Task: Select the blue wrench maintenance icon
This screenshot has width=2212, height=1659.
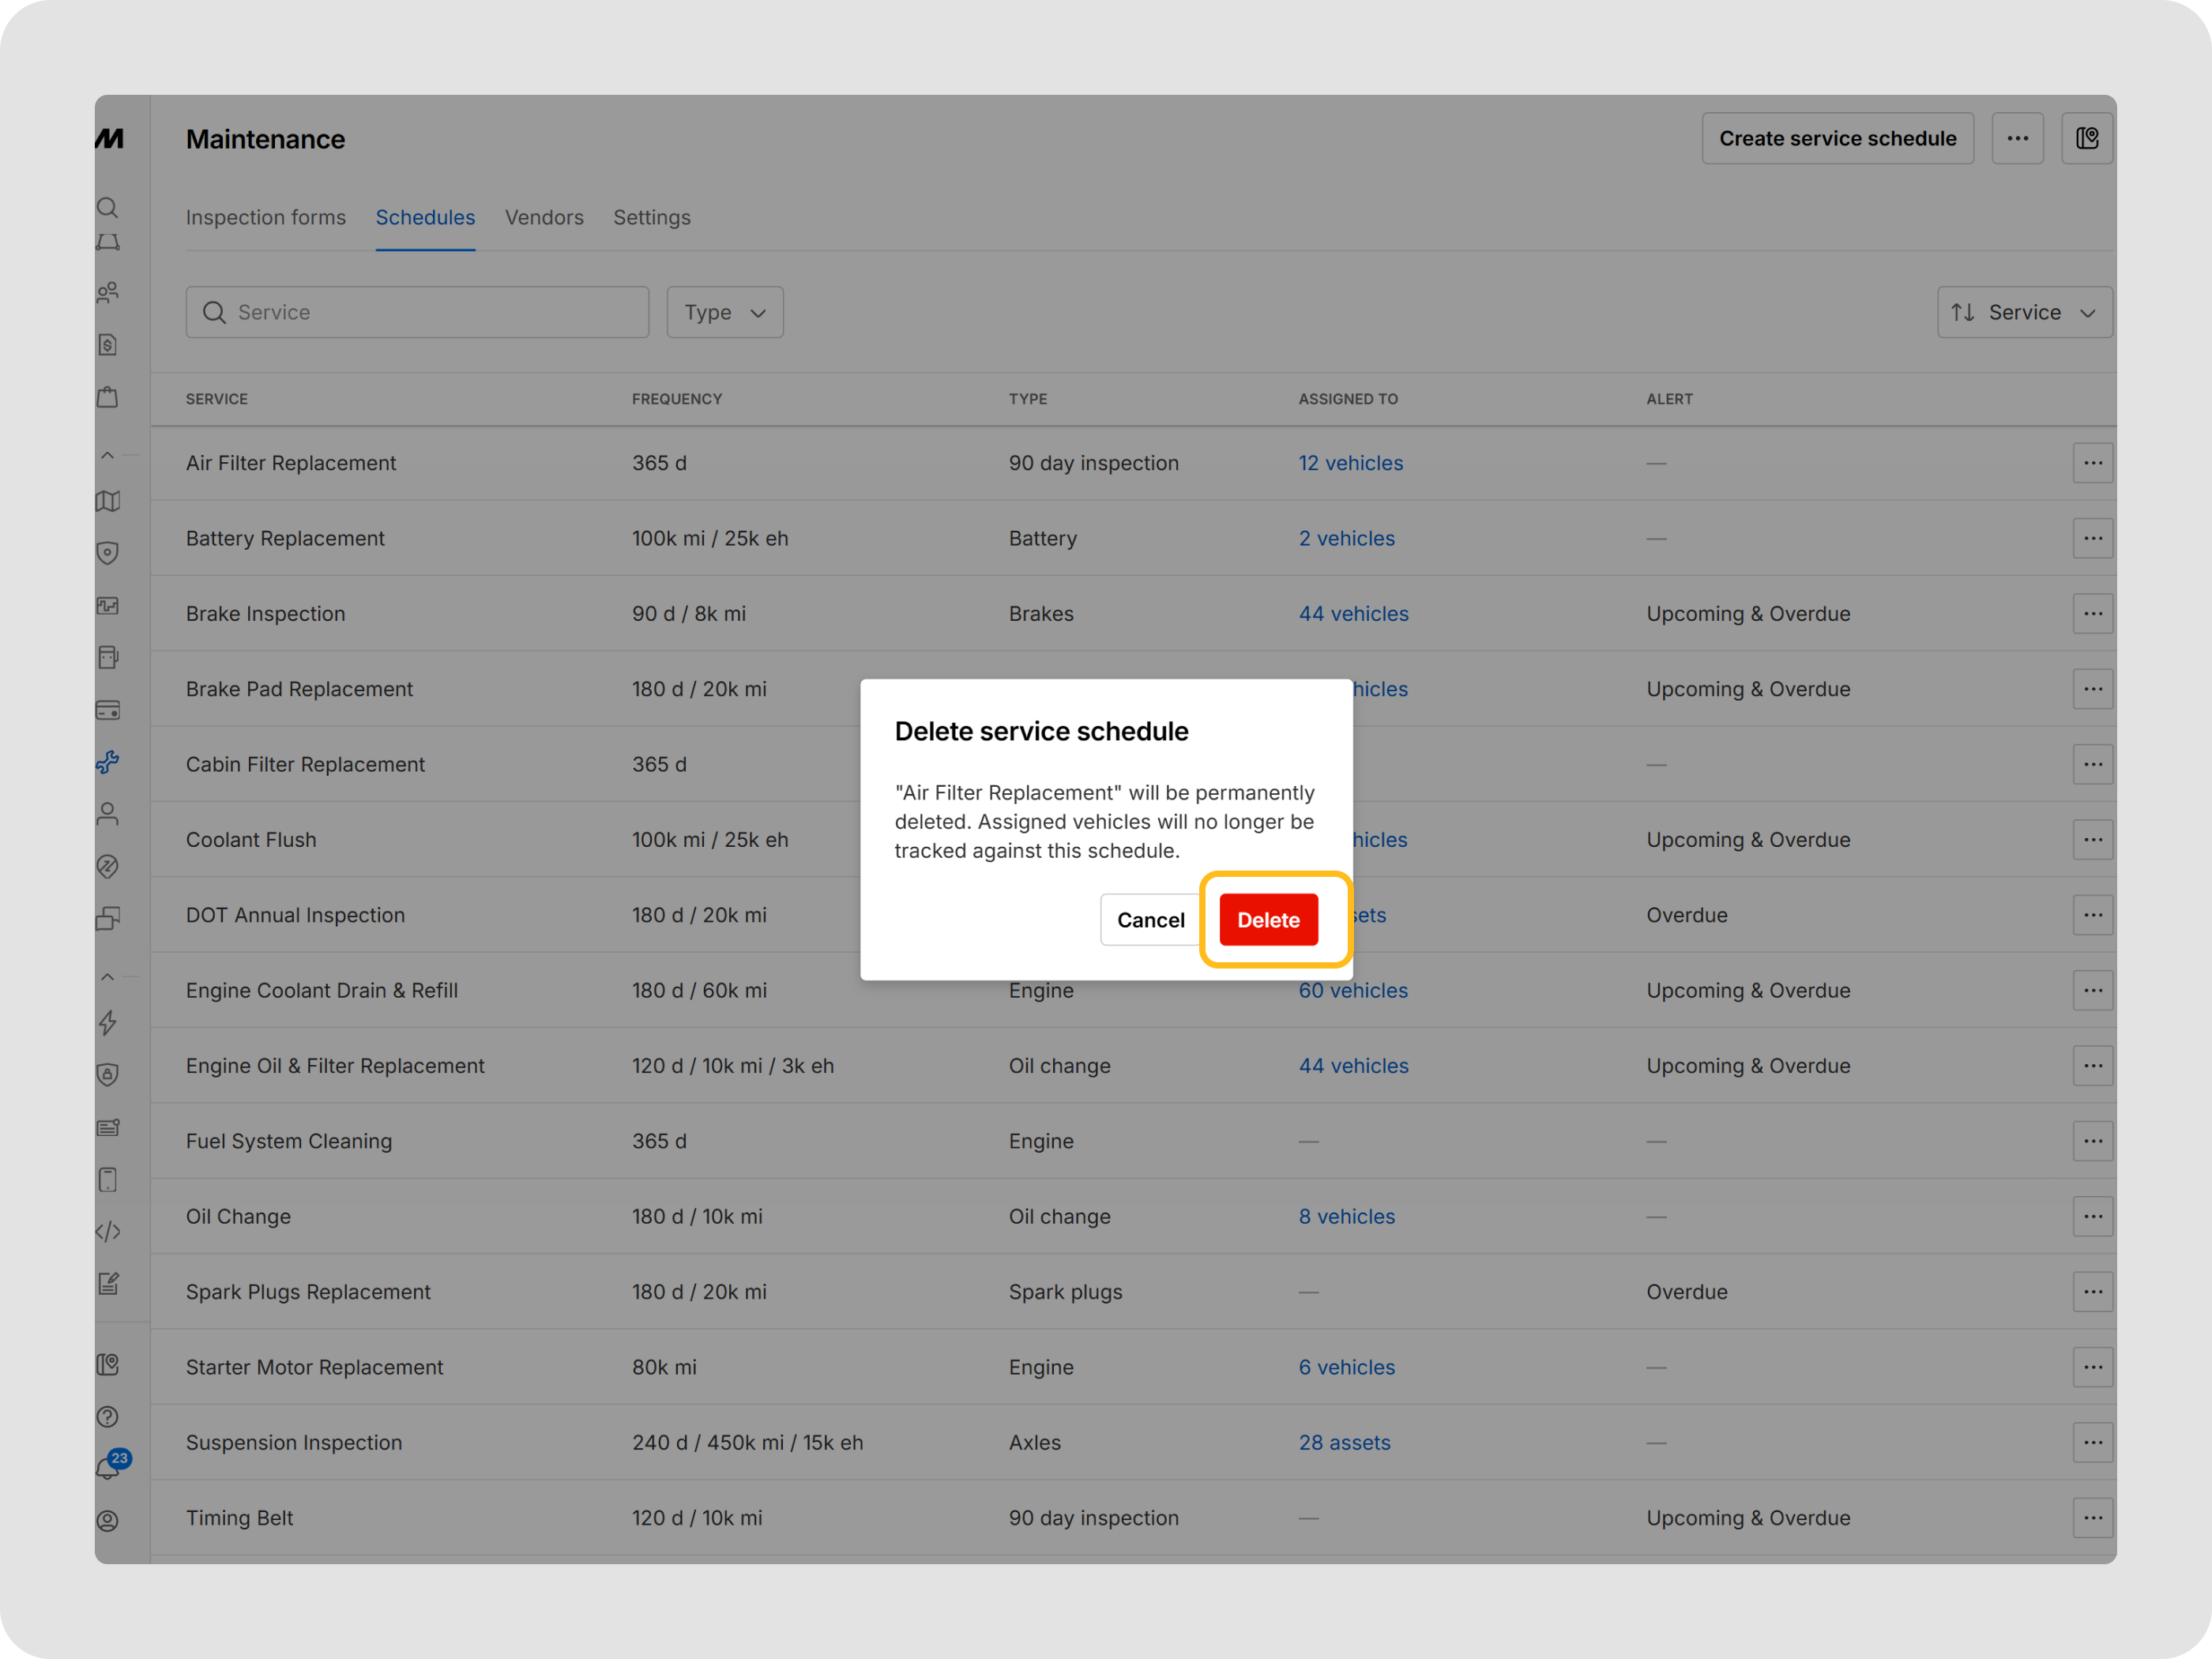Action: point(108,762)
